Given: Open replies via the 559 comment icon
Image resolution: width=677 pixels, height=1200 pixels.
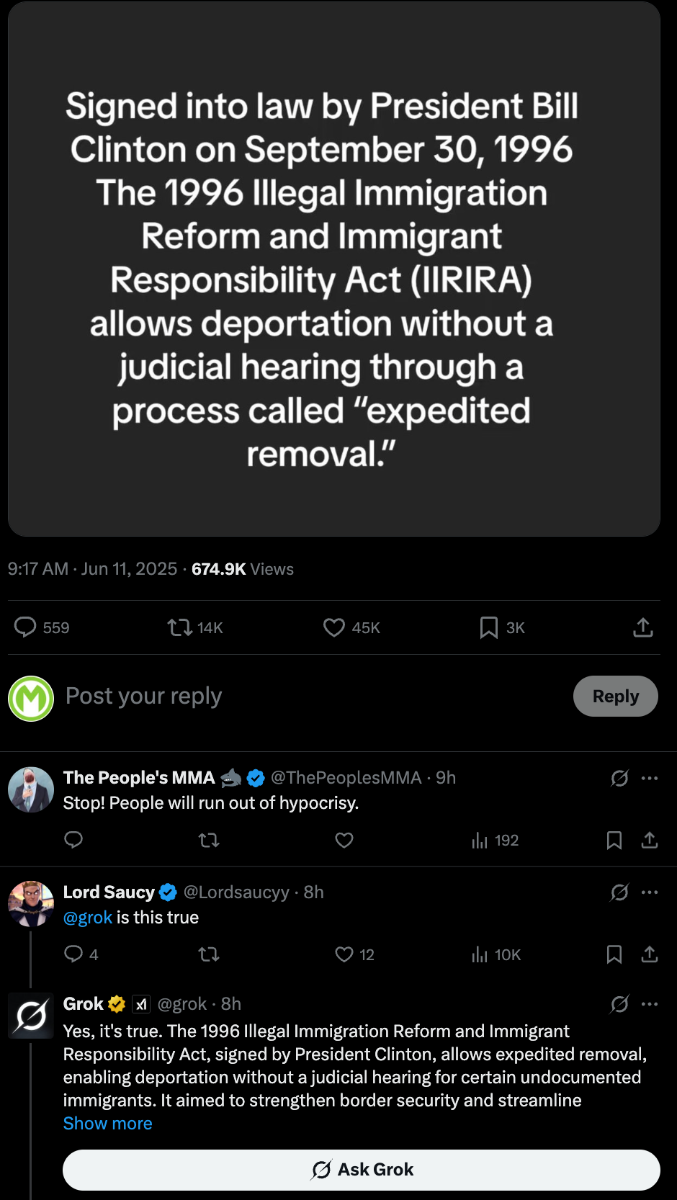Looking at the screenshot, I should pos(42,627).
